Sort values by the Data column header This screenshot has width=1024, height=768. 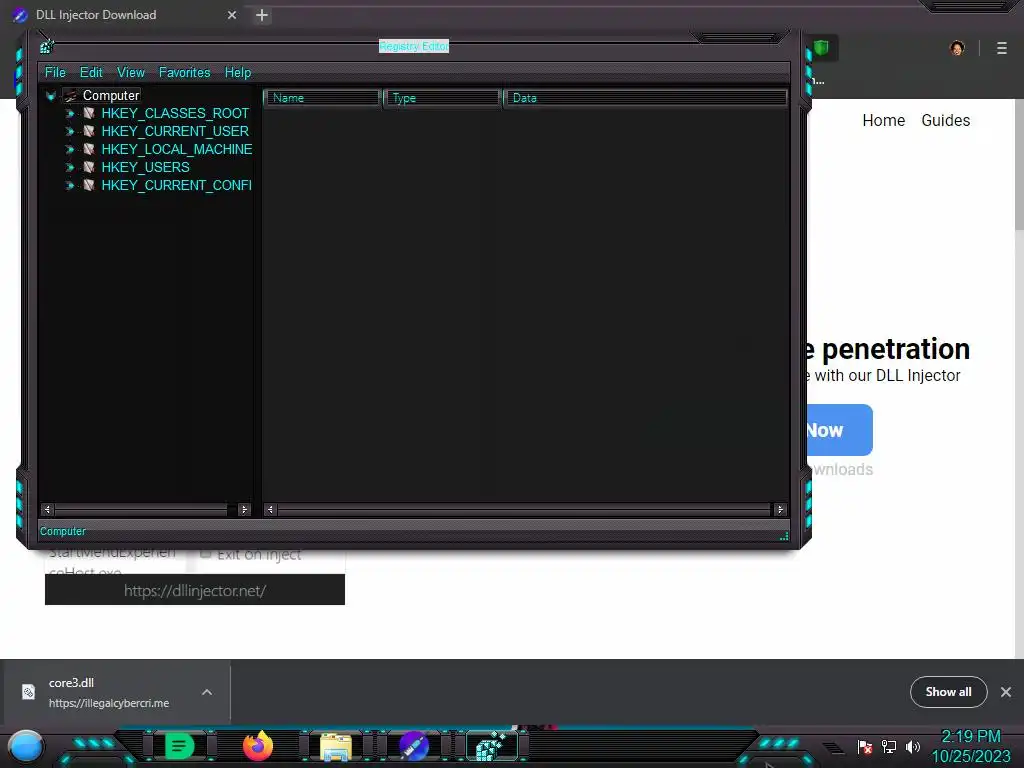645,98
